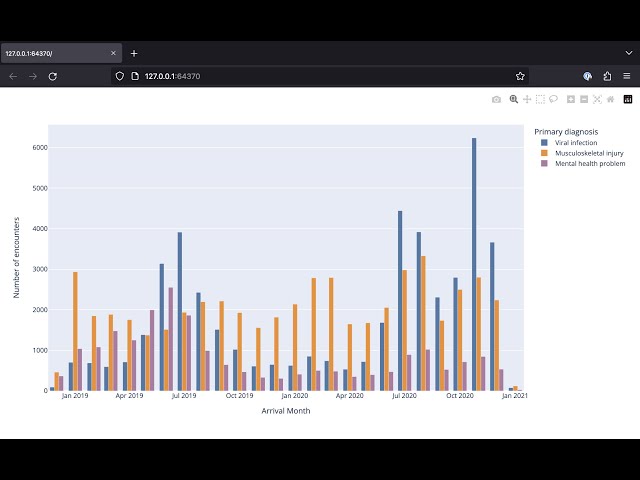This screenshot has height=480, width=640.
Task: Click the purple Mental health problem swatch
Action: pos(544,163)
